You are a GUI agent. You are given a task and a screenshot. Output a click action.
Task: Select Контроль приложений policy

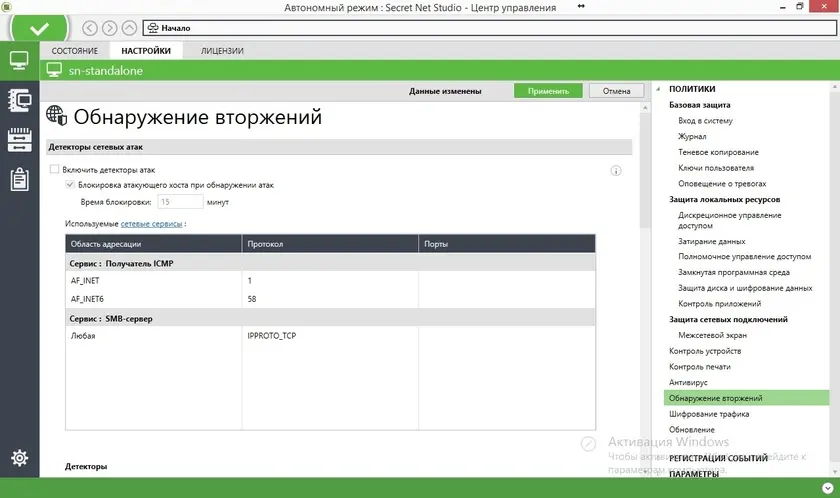click(x=719, y=304)
